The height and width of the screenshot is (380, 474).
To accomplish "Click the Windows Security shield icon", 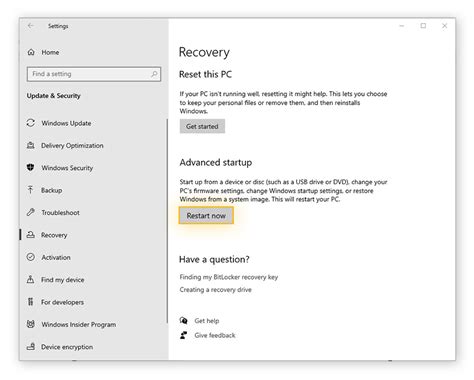I will (31, 167).
